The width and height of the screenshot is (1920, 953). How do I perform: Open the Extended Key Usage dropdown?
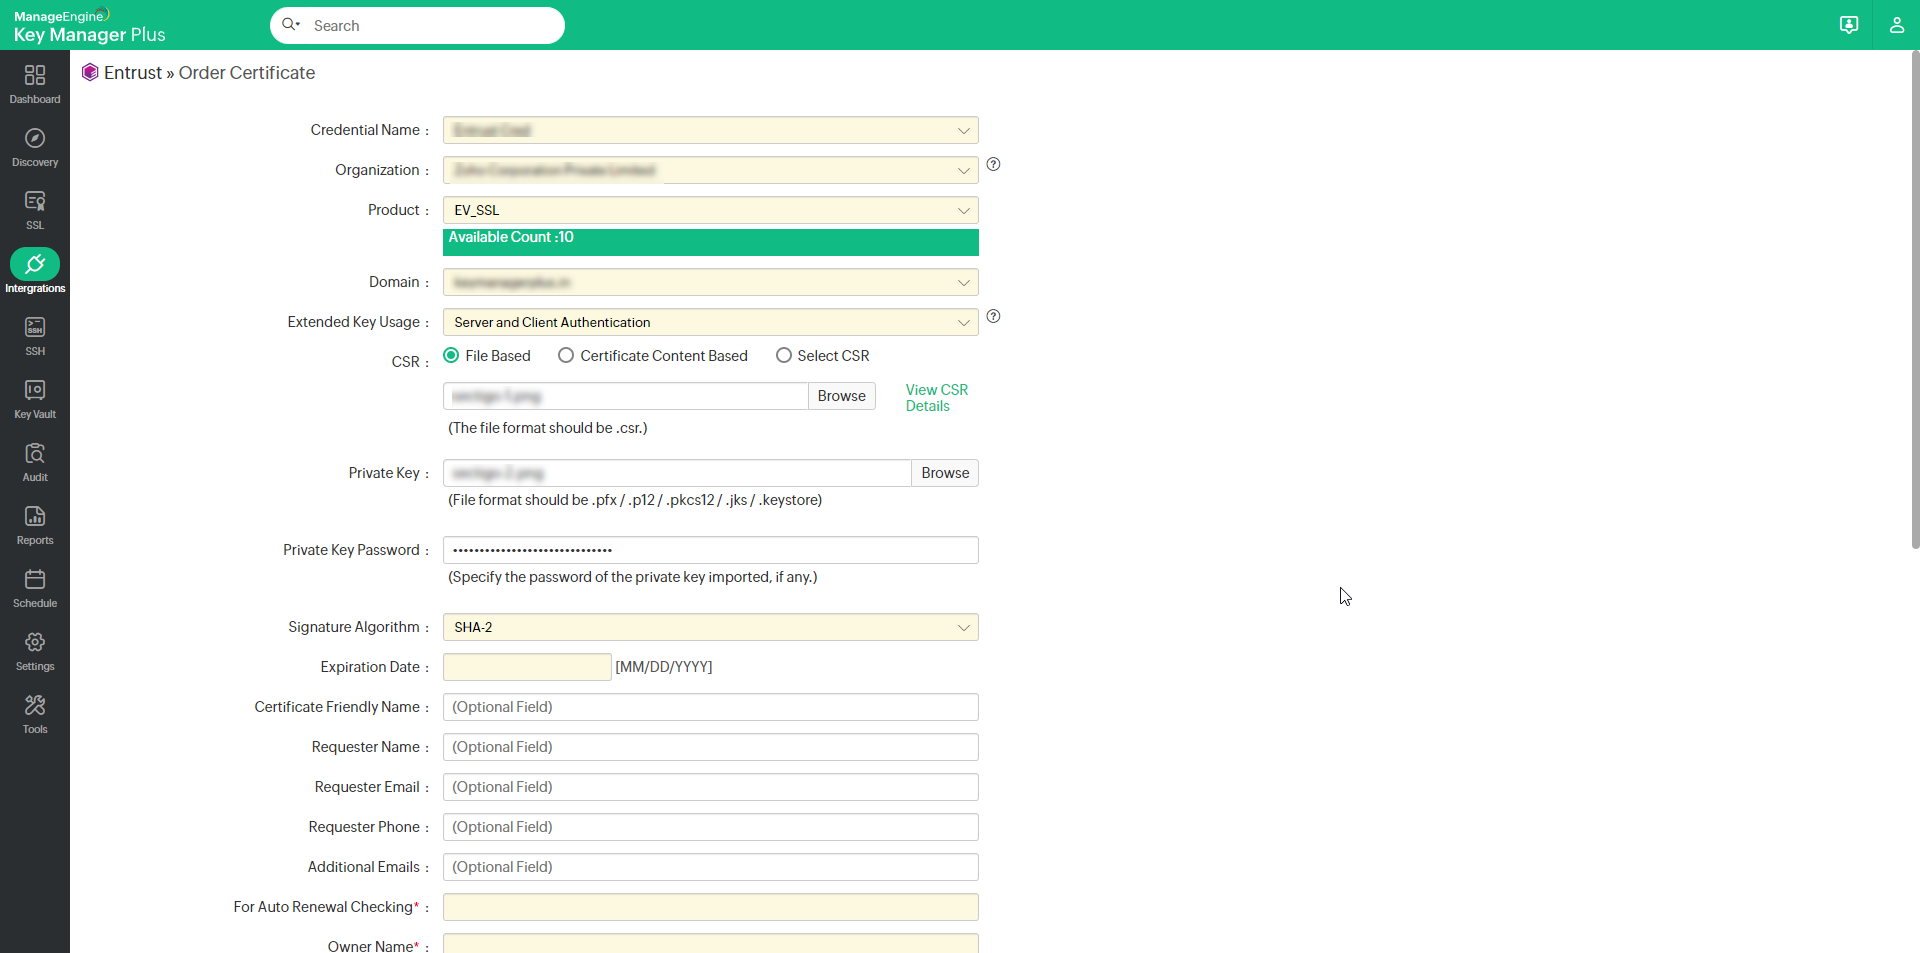click(x=711, y=322)
